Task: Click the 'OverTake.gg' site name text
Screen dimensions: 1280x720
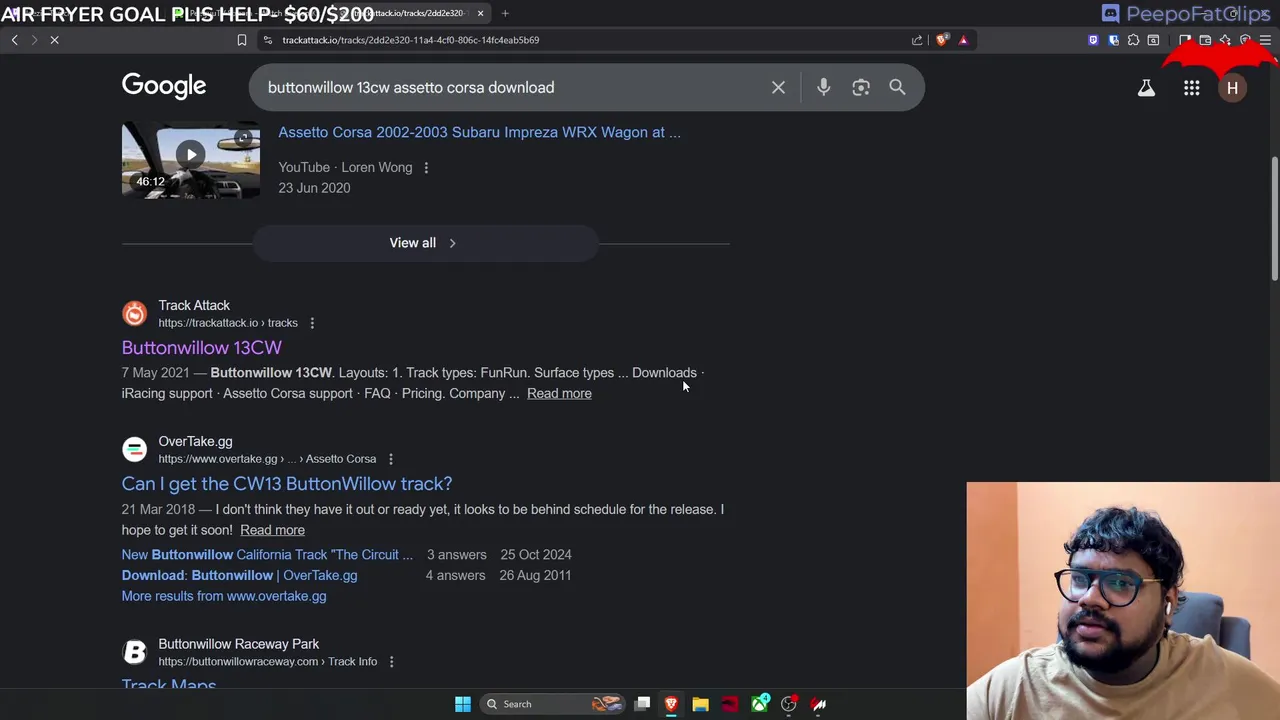Action: coord(195,441)
